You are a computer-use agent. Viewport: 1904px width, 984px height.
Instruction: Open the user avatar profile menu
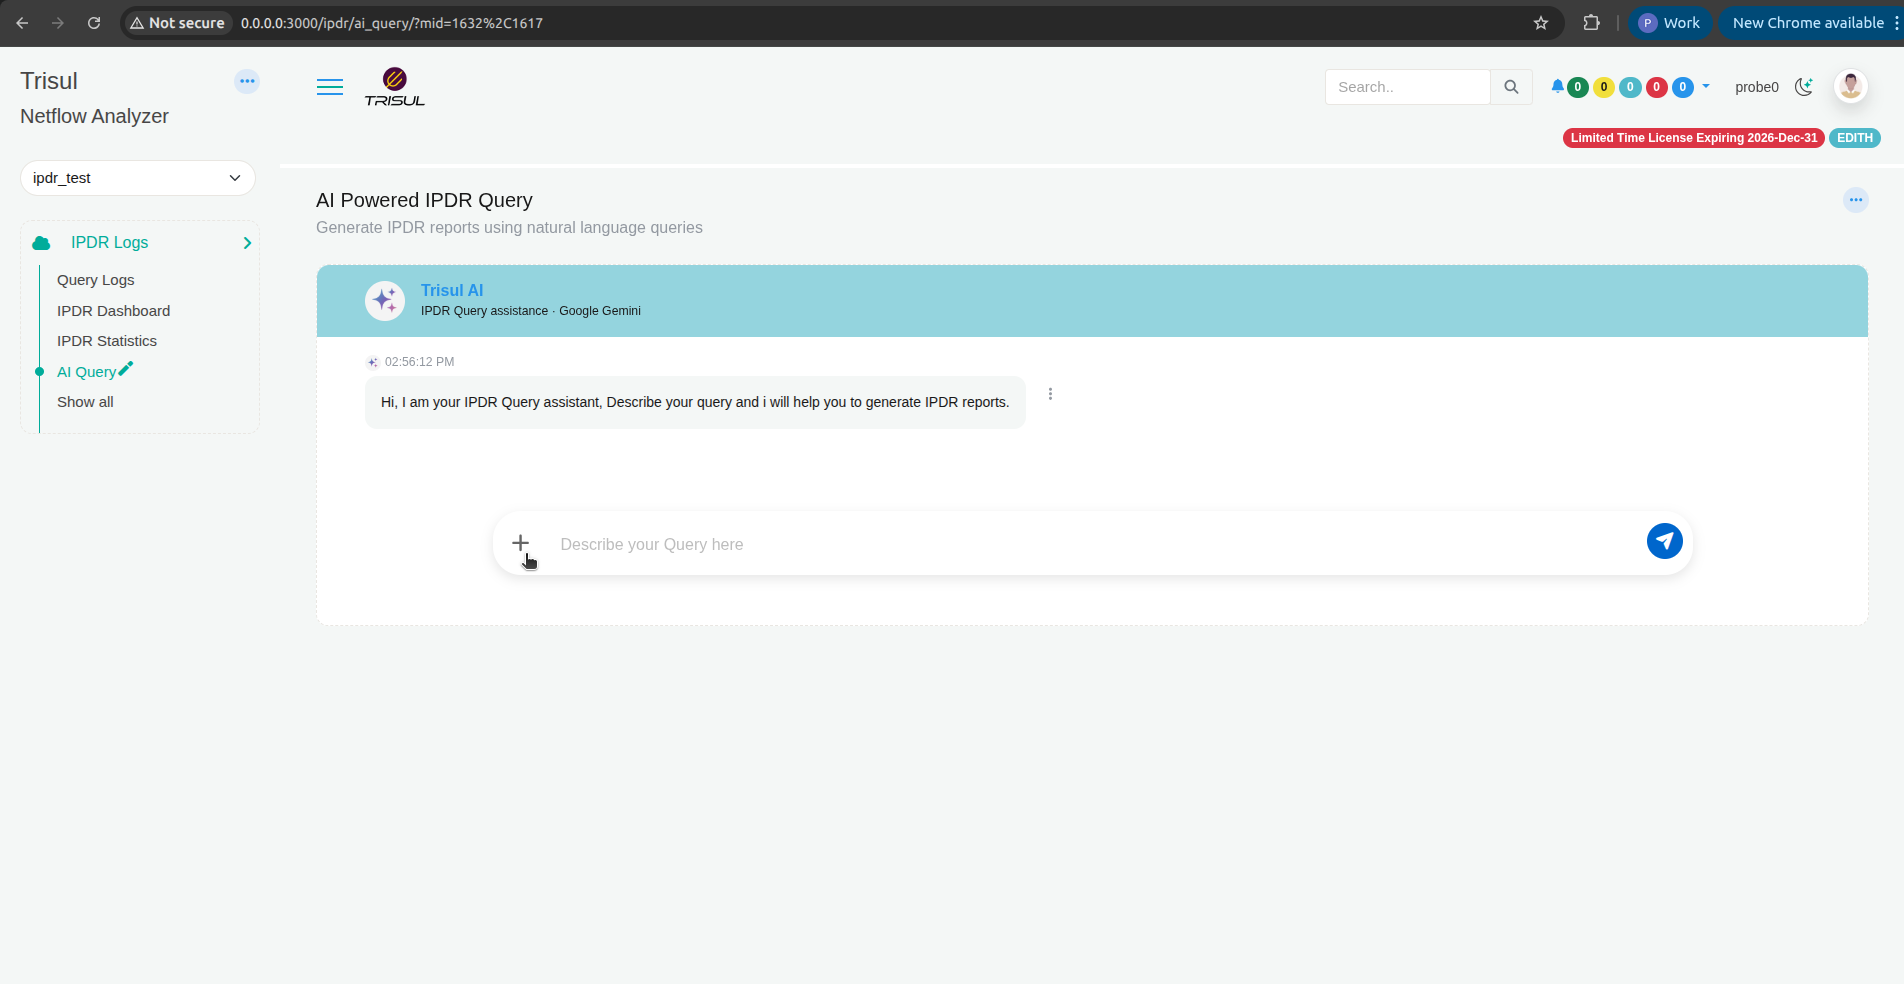pyautogui.click(x=1851, y=86)
